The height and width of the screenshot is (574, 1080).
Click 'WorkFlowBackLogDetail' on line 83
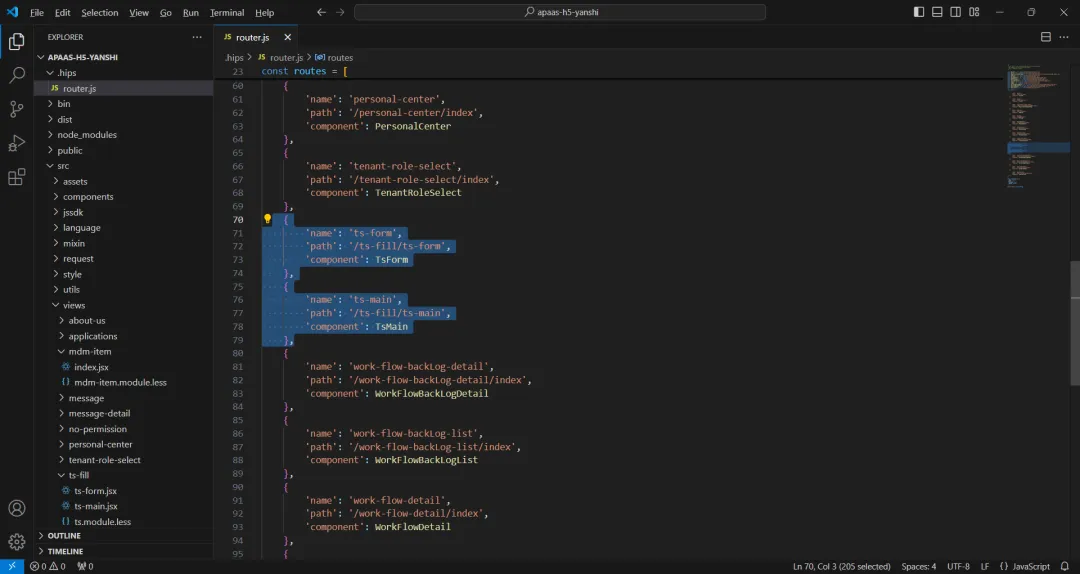click(431, 393)
